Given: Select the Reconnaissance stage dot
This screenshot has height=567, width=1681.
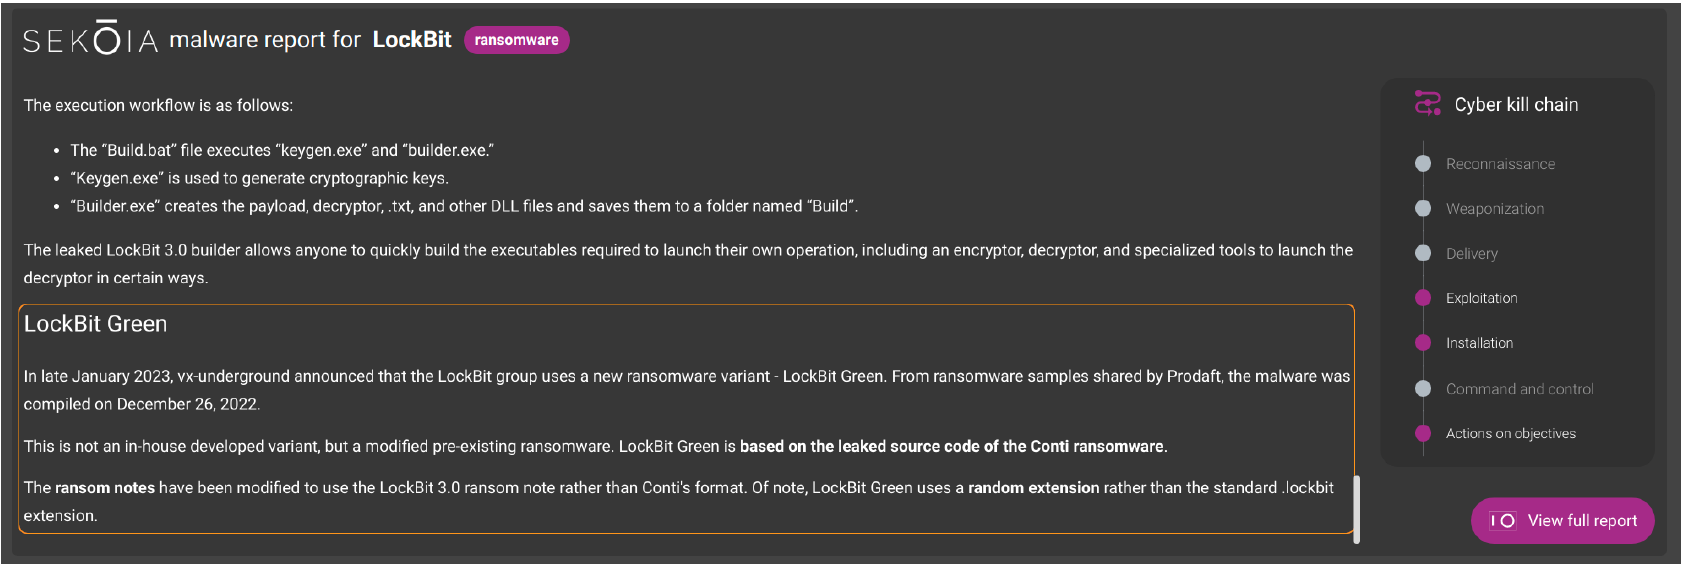Looking at the screenshot, I should (1423, 163).
